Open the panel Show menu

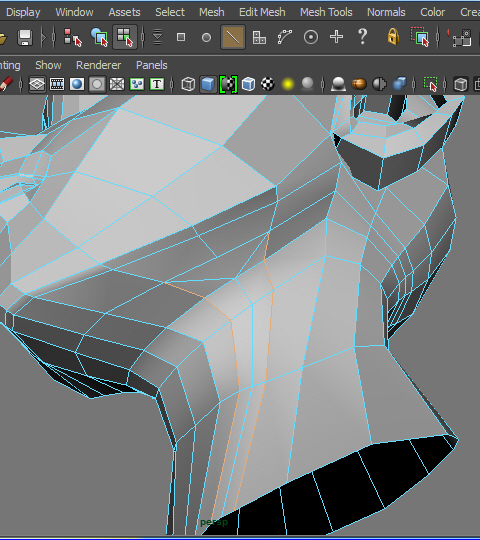coord(48,65)
